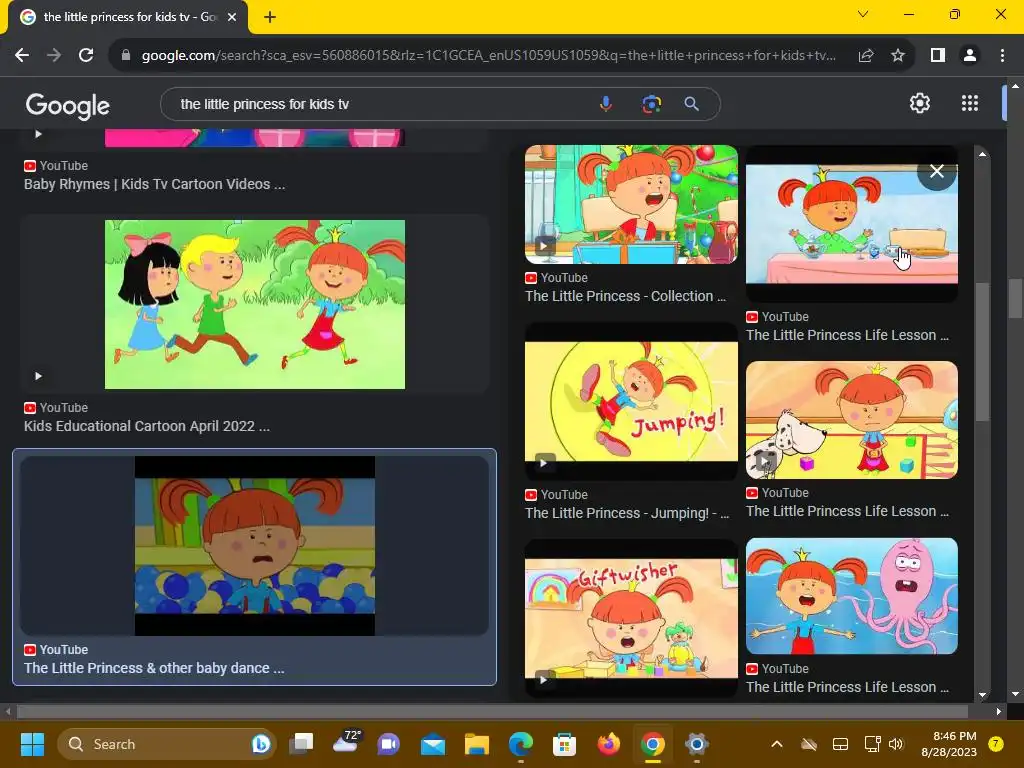This screenshot has width=1024, height=768.
Task: Click the magnifier search button
Action: (691, 104)
